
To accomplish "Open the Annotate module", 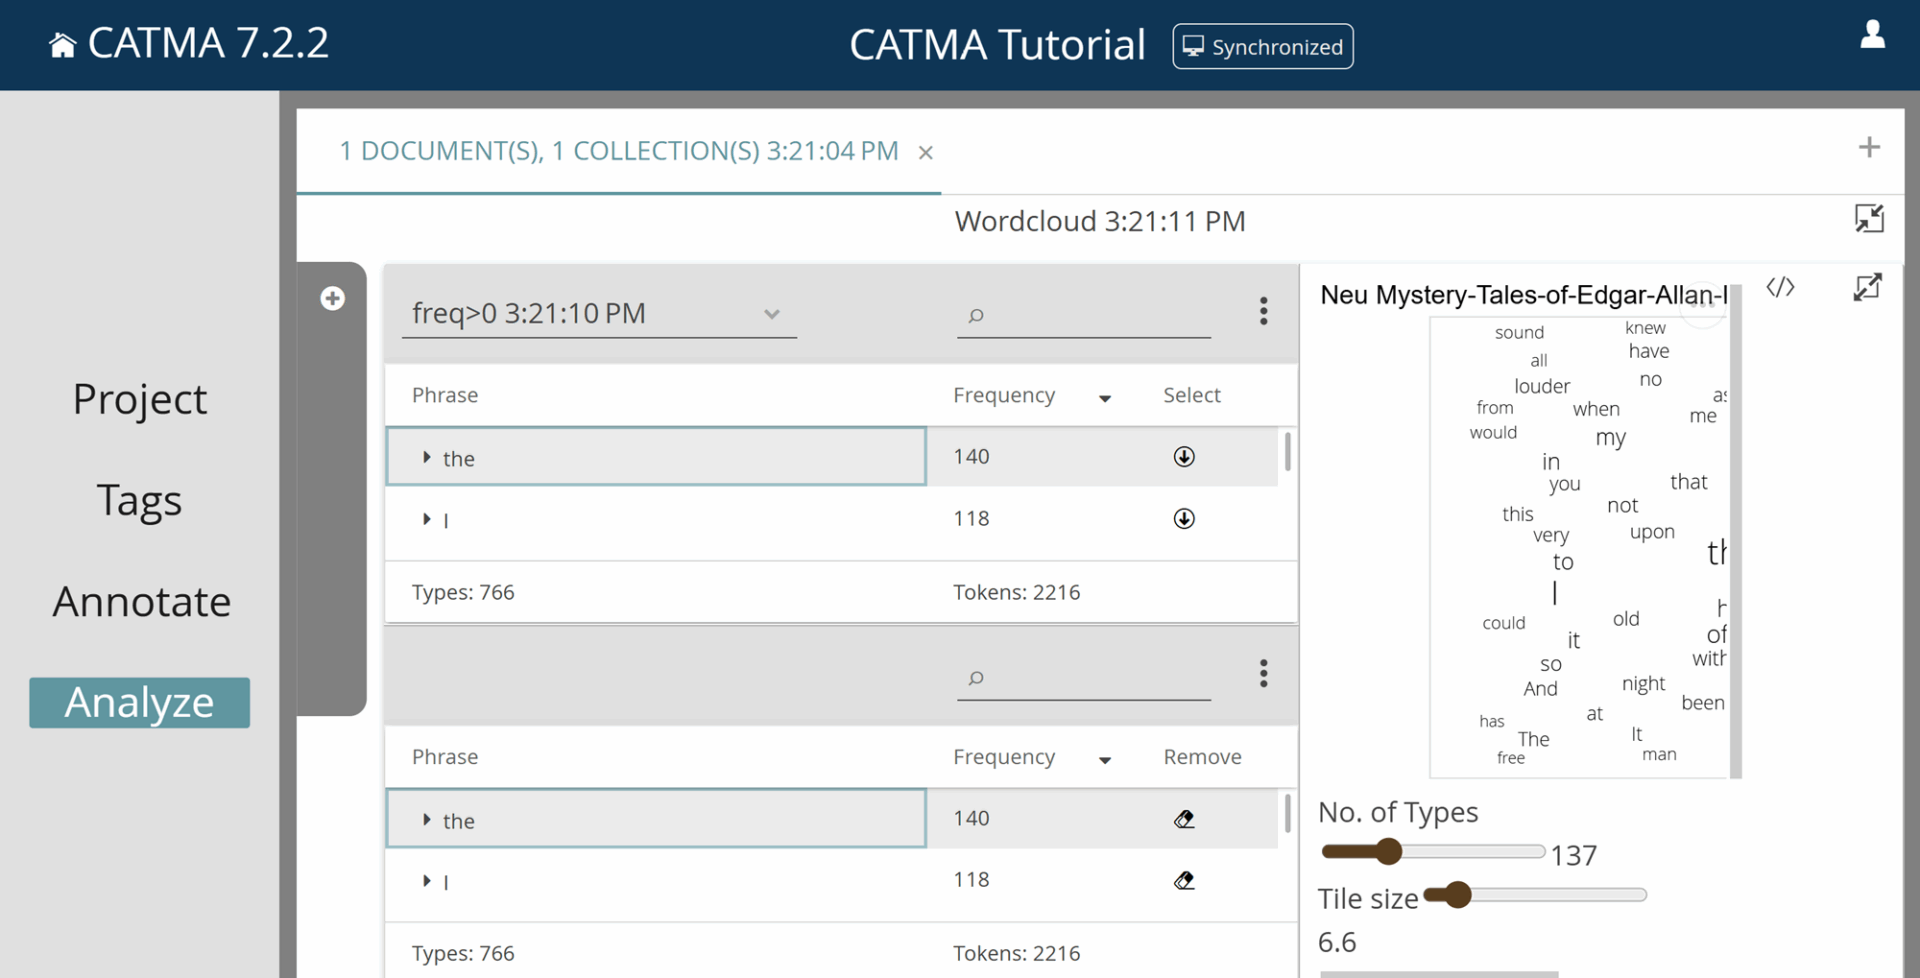I will coord(141,602).
